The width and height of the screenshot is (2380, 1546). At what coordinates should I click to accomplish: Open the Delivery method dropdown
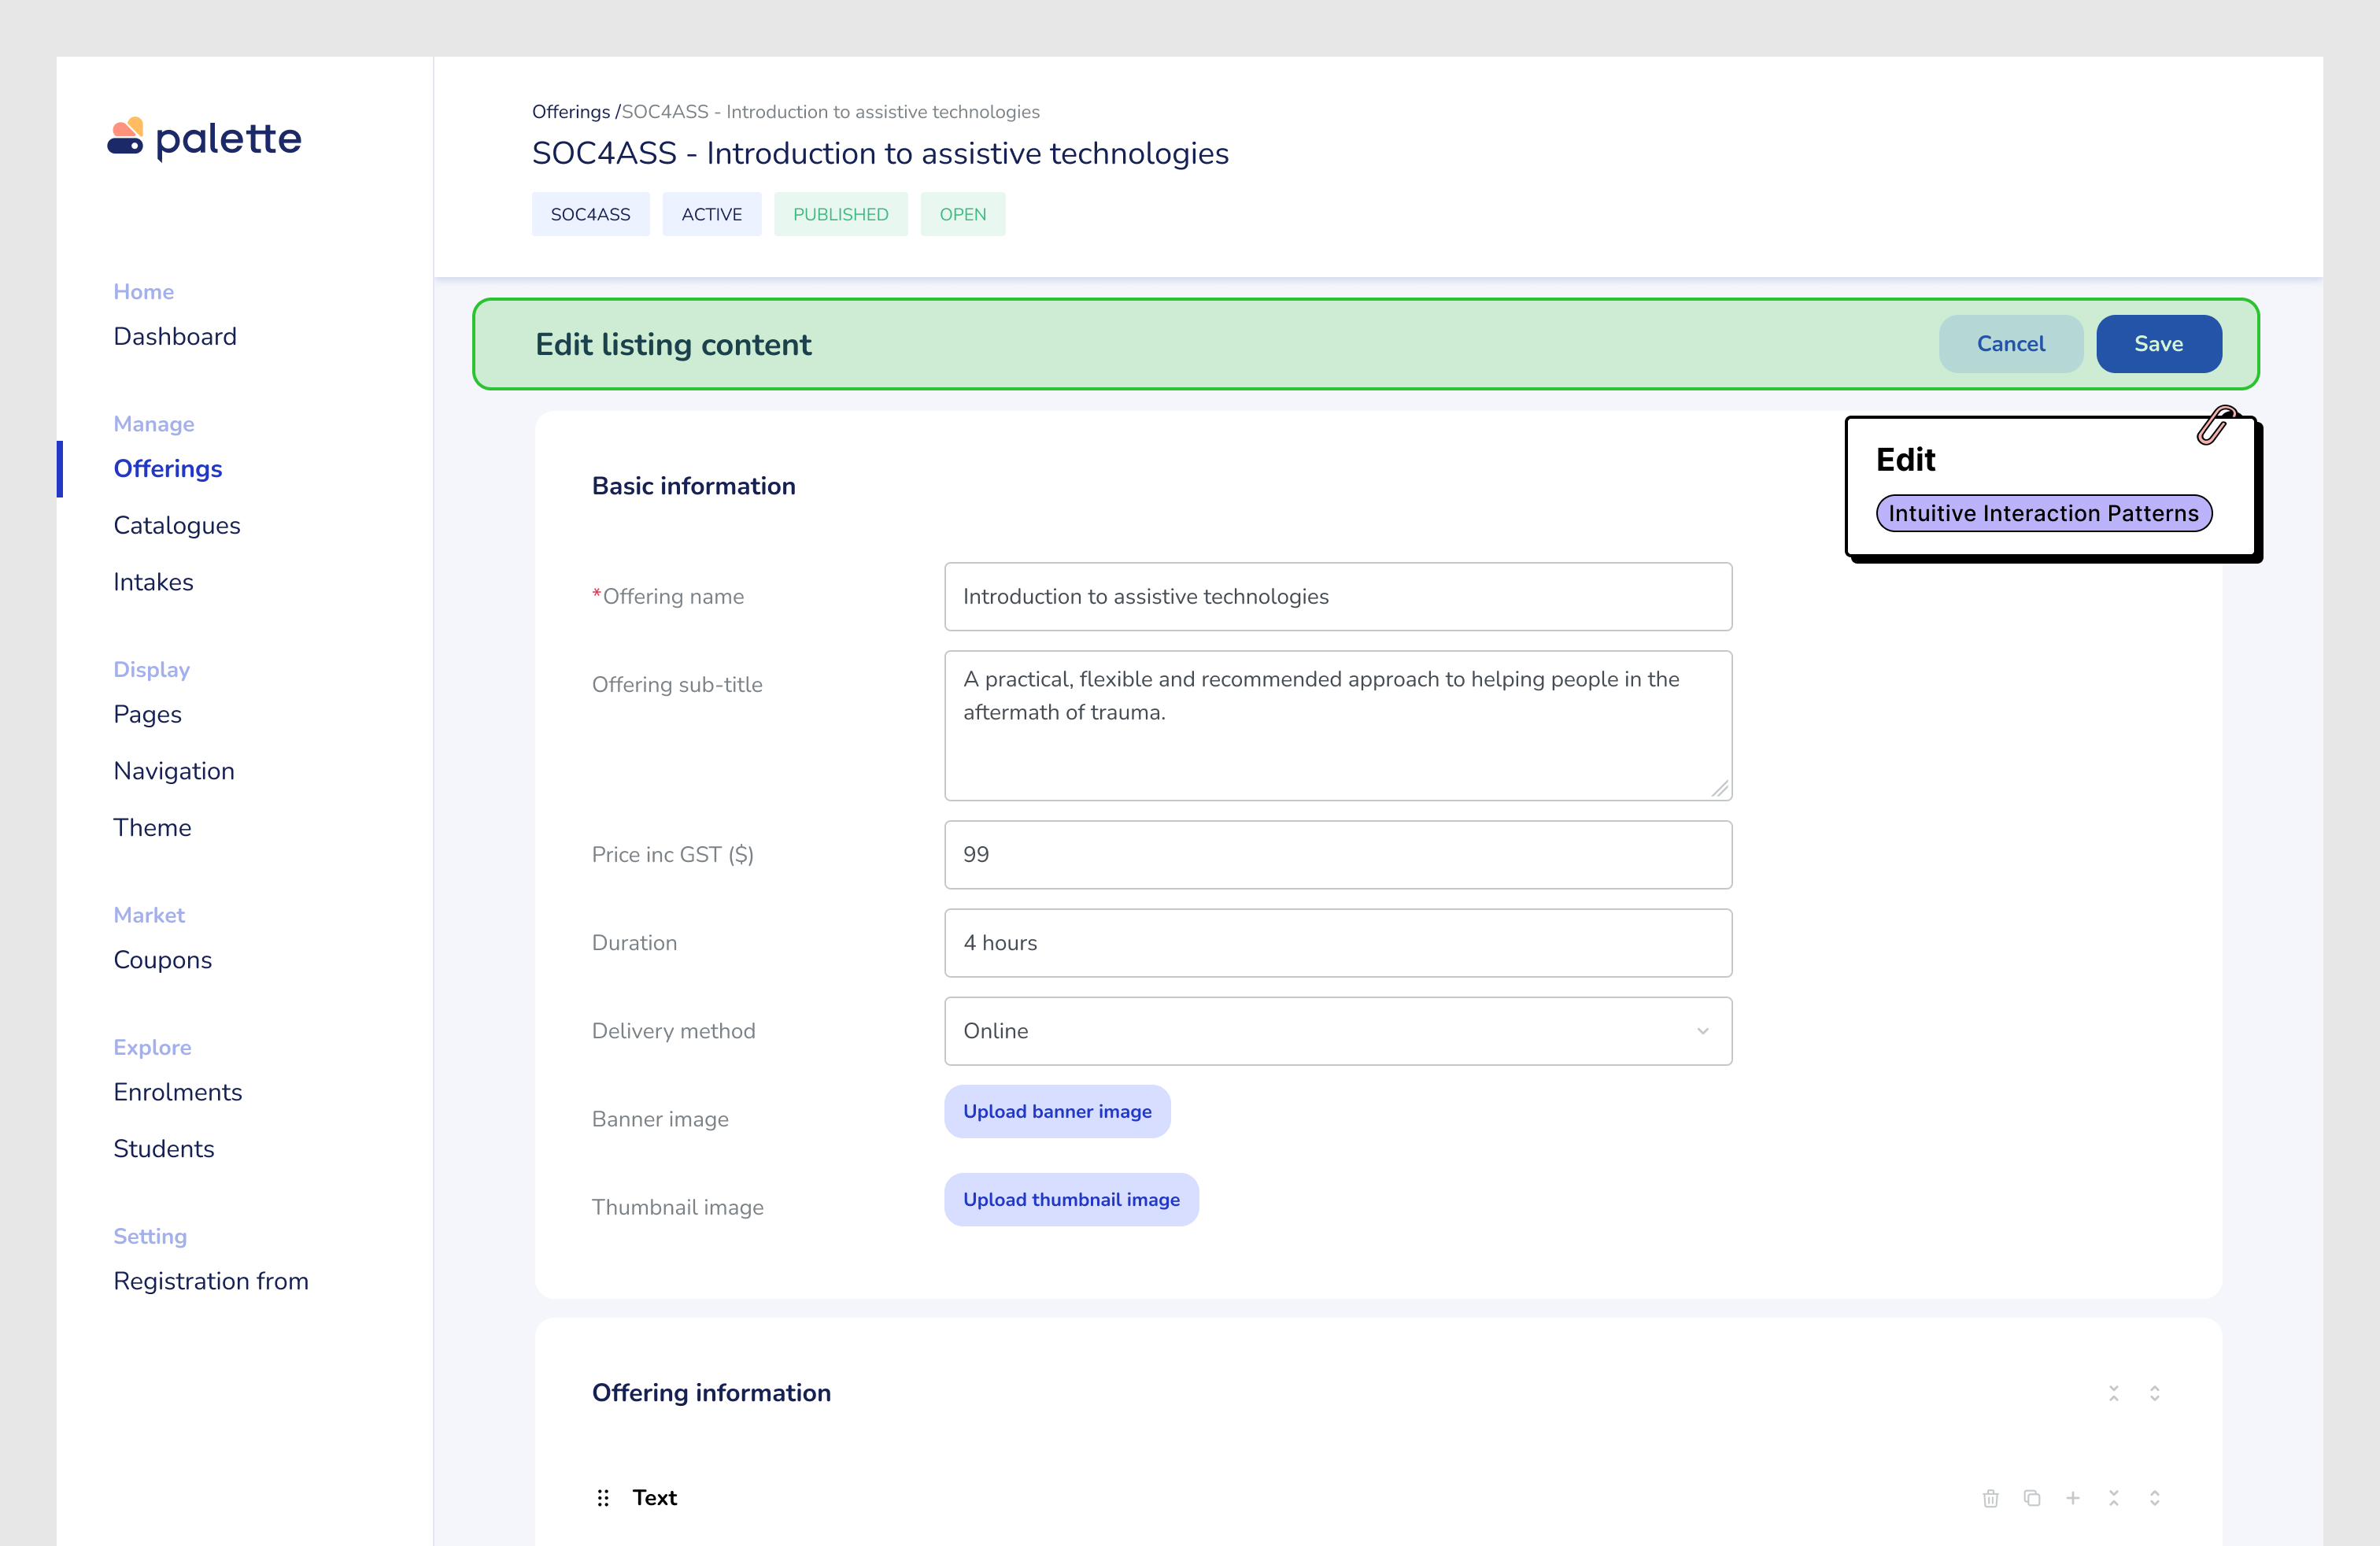pos(1337,1030)
